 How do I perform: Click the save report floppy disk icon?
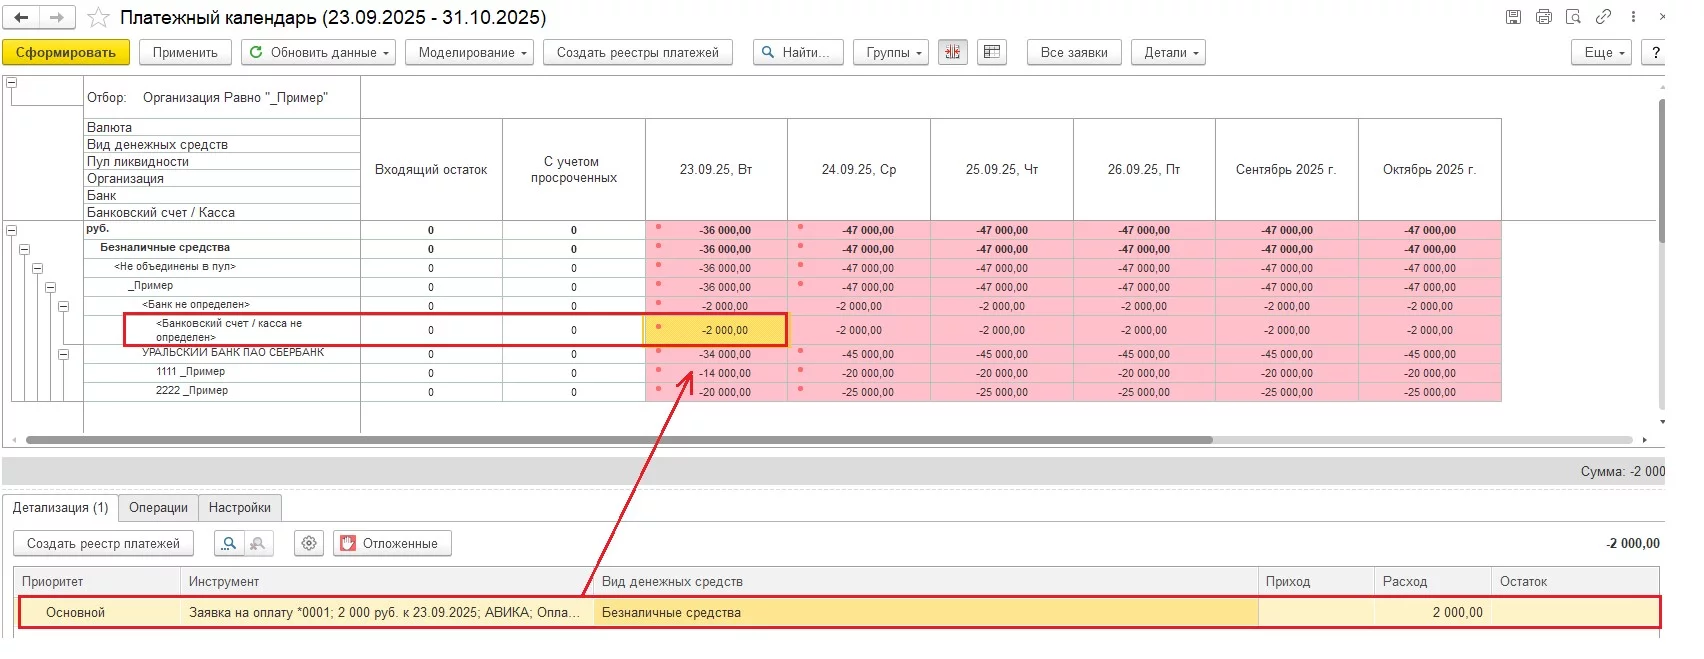tap(1513, 17)
